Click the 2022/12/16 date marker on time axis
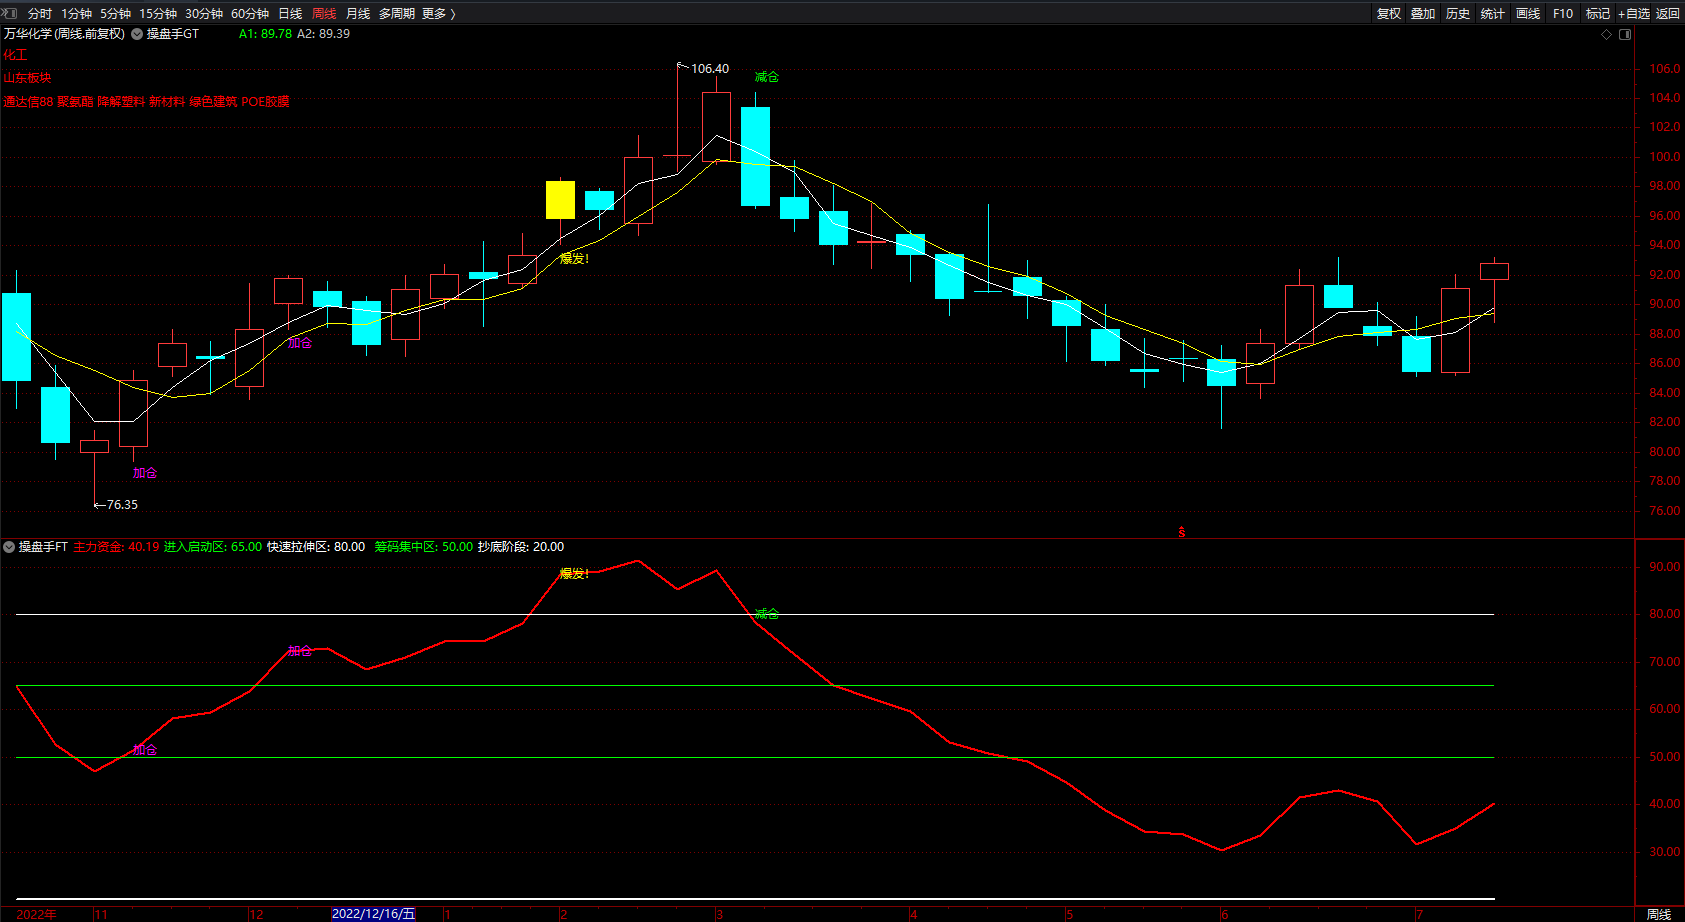This screenshot has width=1685, height=922. [x=373, y=914]
